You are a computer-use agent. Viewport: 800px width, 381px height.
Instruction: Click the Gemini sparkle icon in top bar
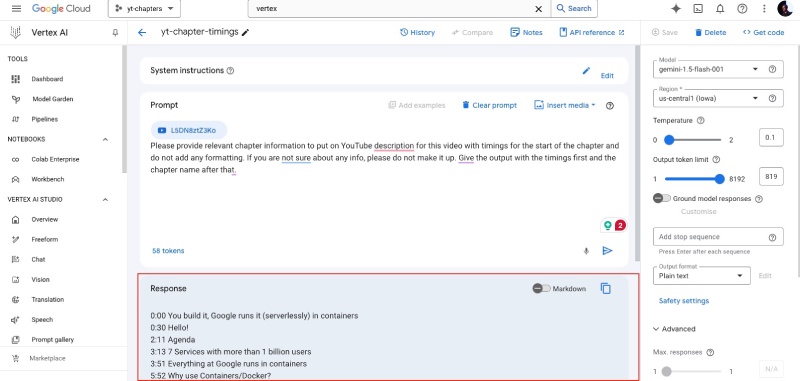[676, 9]
